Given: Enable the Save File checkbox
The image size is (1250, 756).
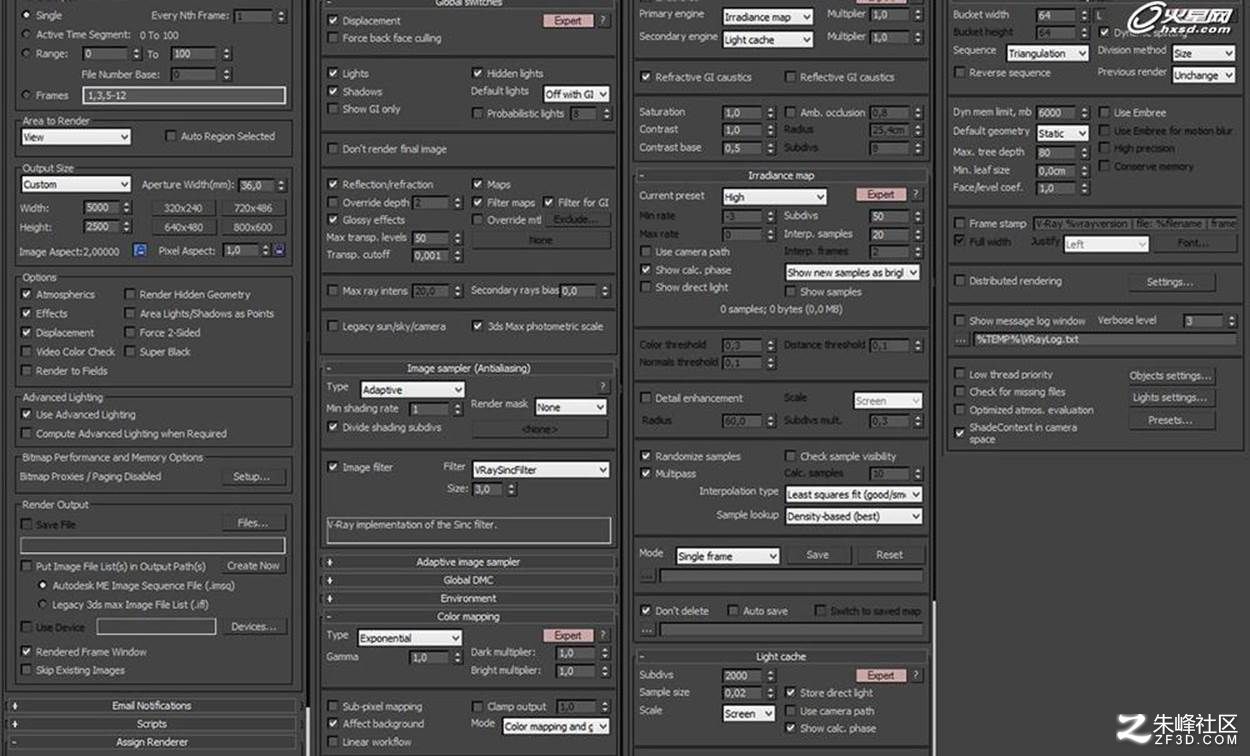Looking at the screenshot, I should (26, 524).
